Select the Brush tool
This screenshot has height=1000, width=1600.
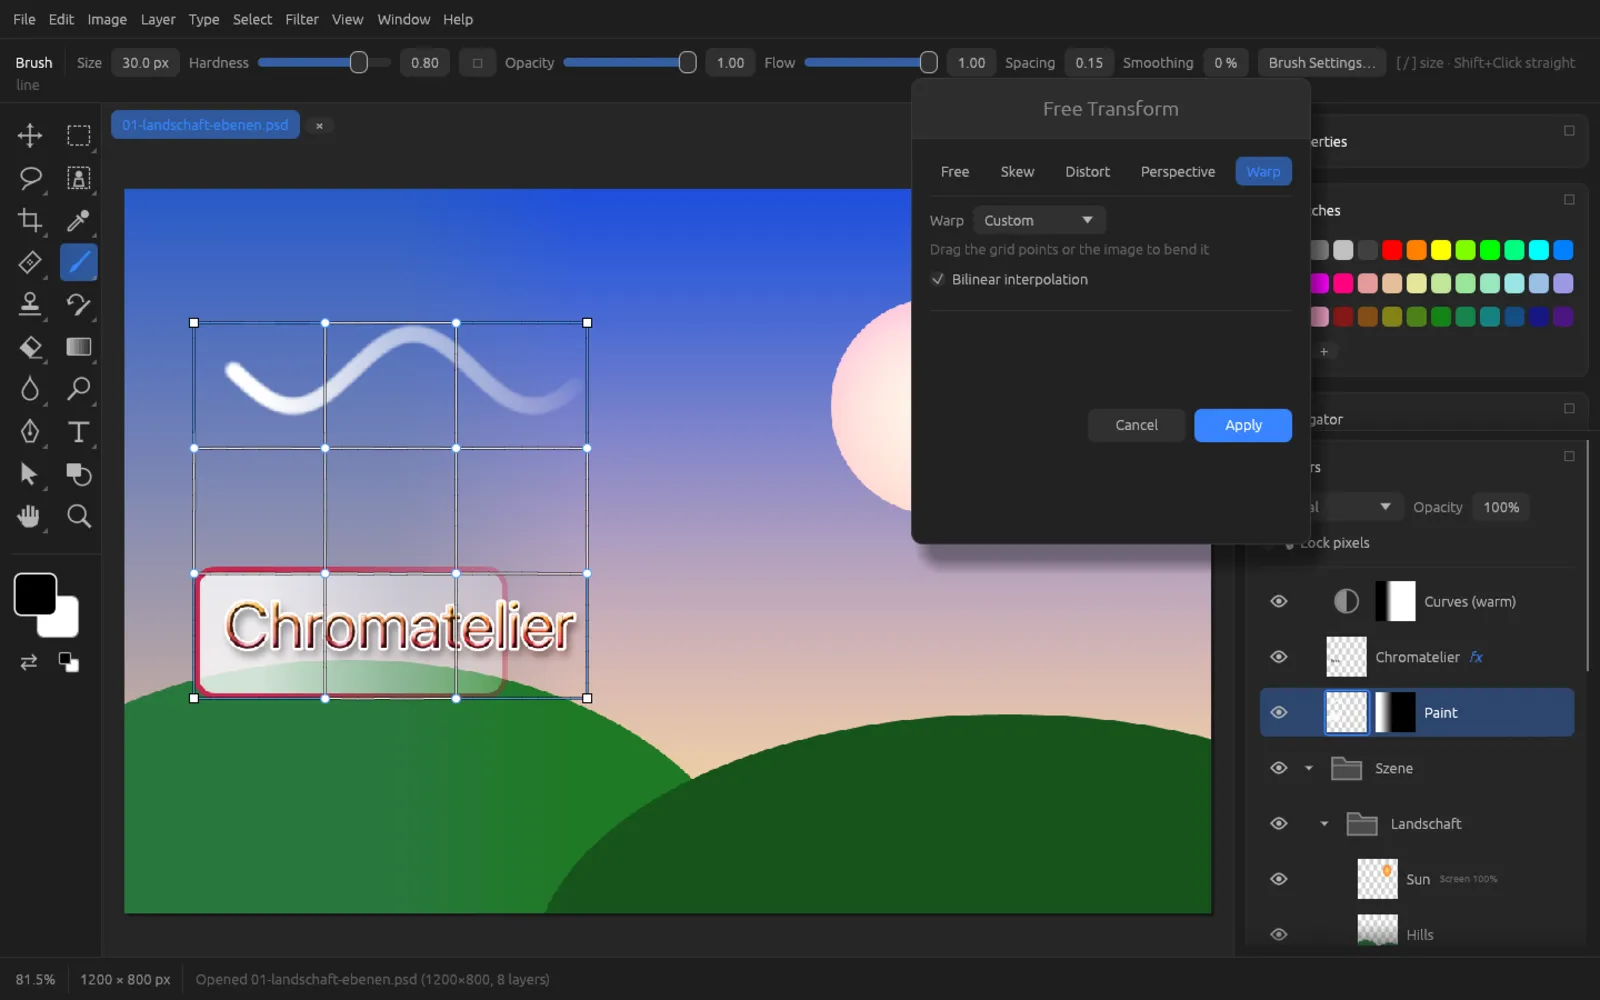pos(78,262)
